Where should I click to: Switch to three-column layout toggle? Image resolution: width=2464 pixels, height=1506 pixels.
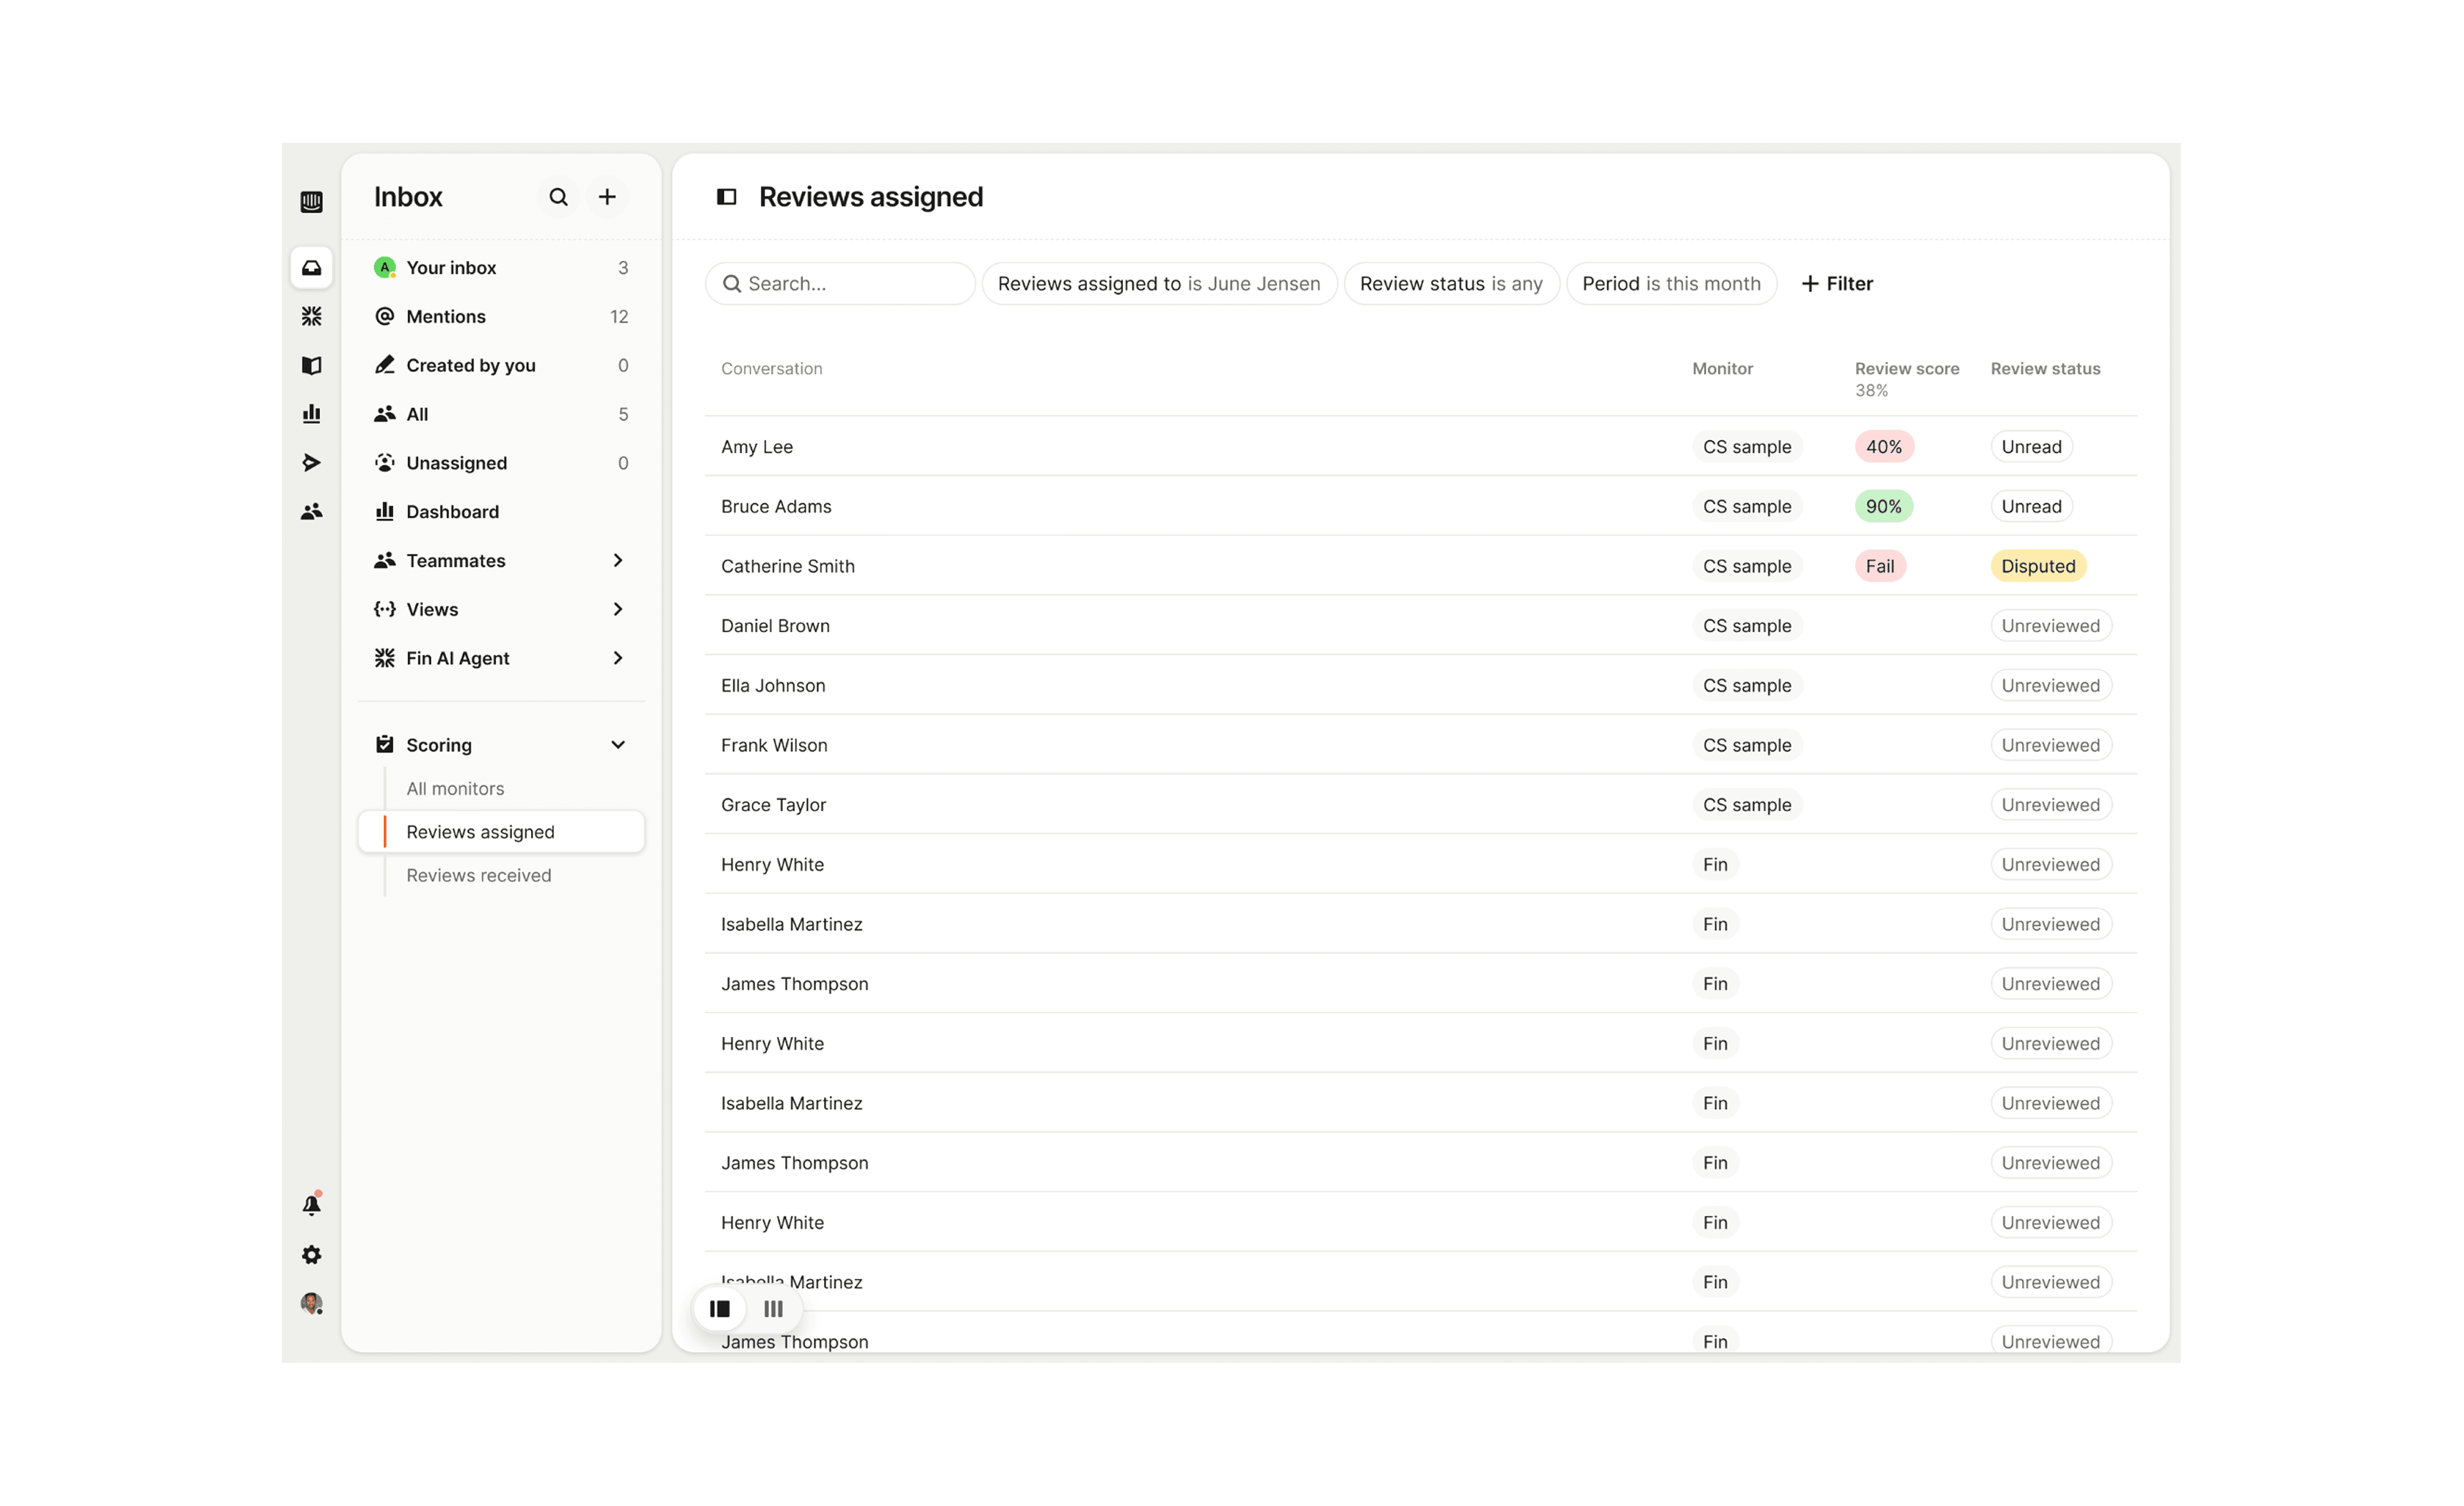coord(773,1308)
